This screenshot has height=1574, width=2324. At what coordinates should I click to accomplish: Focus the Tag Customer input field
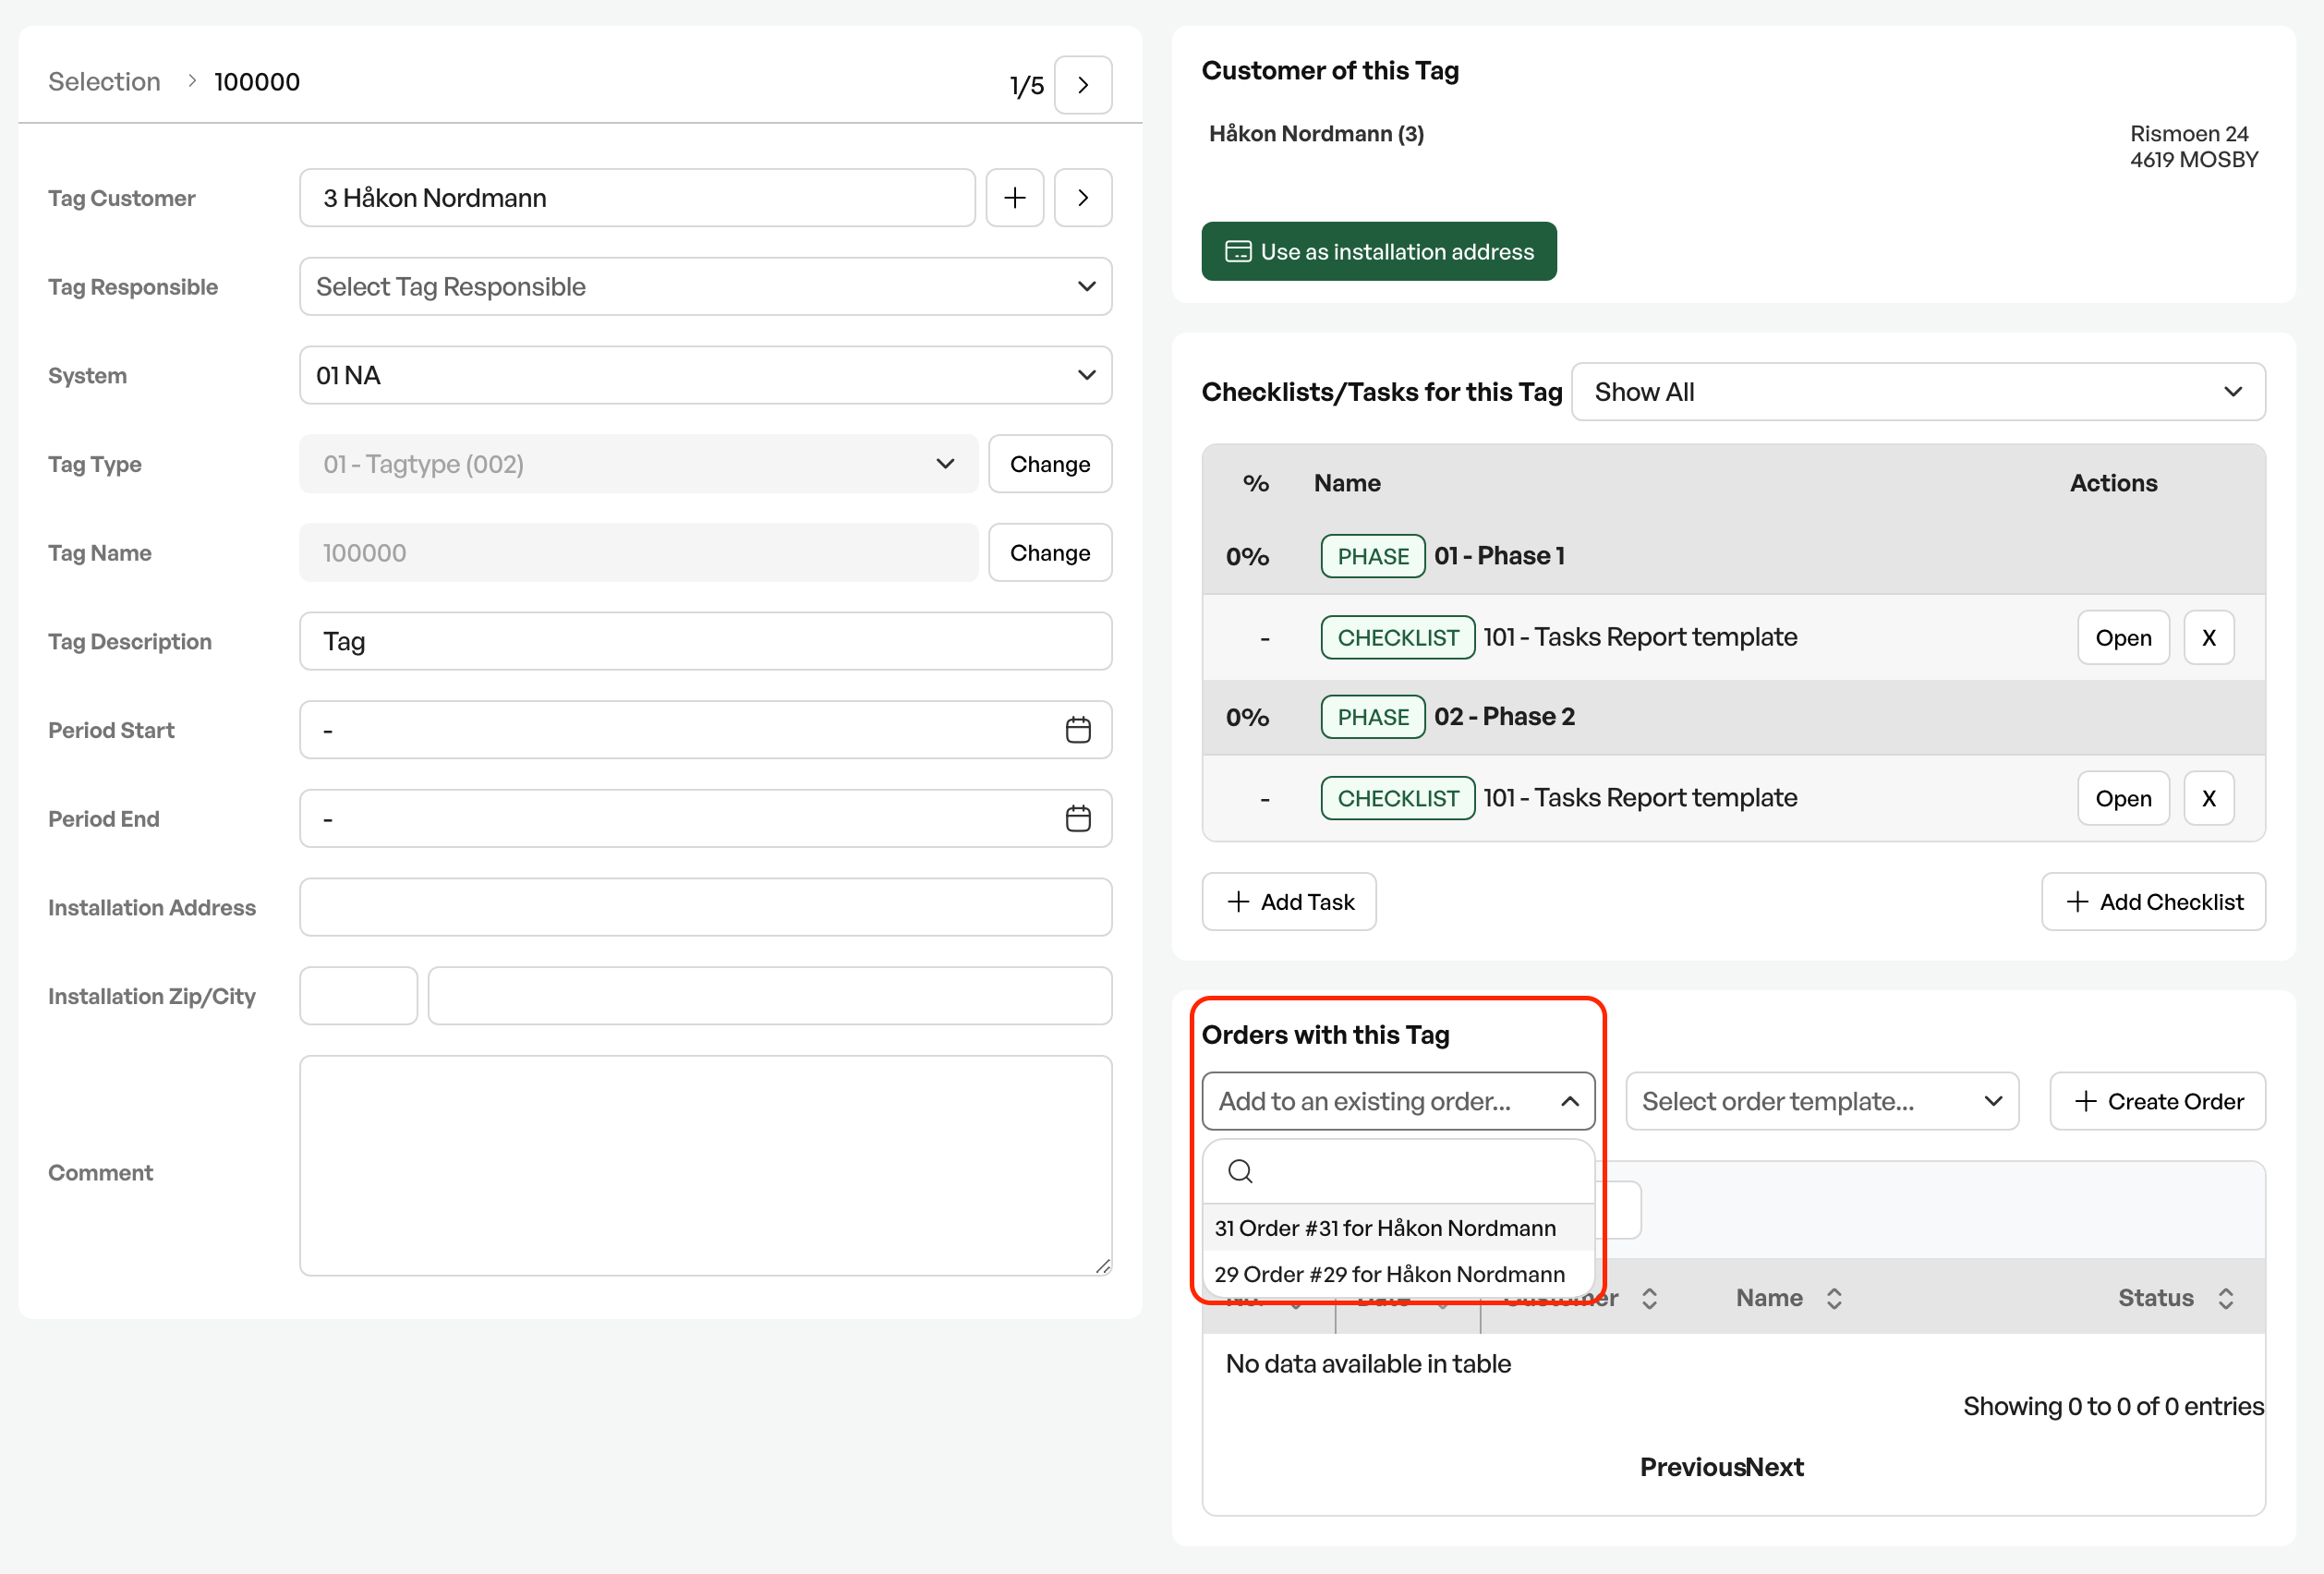pos(638,198)
